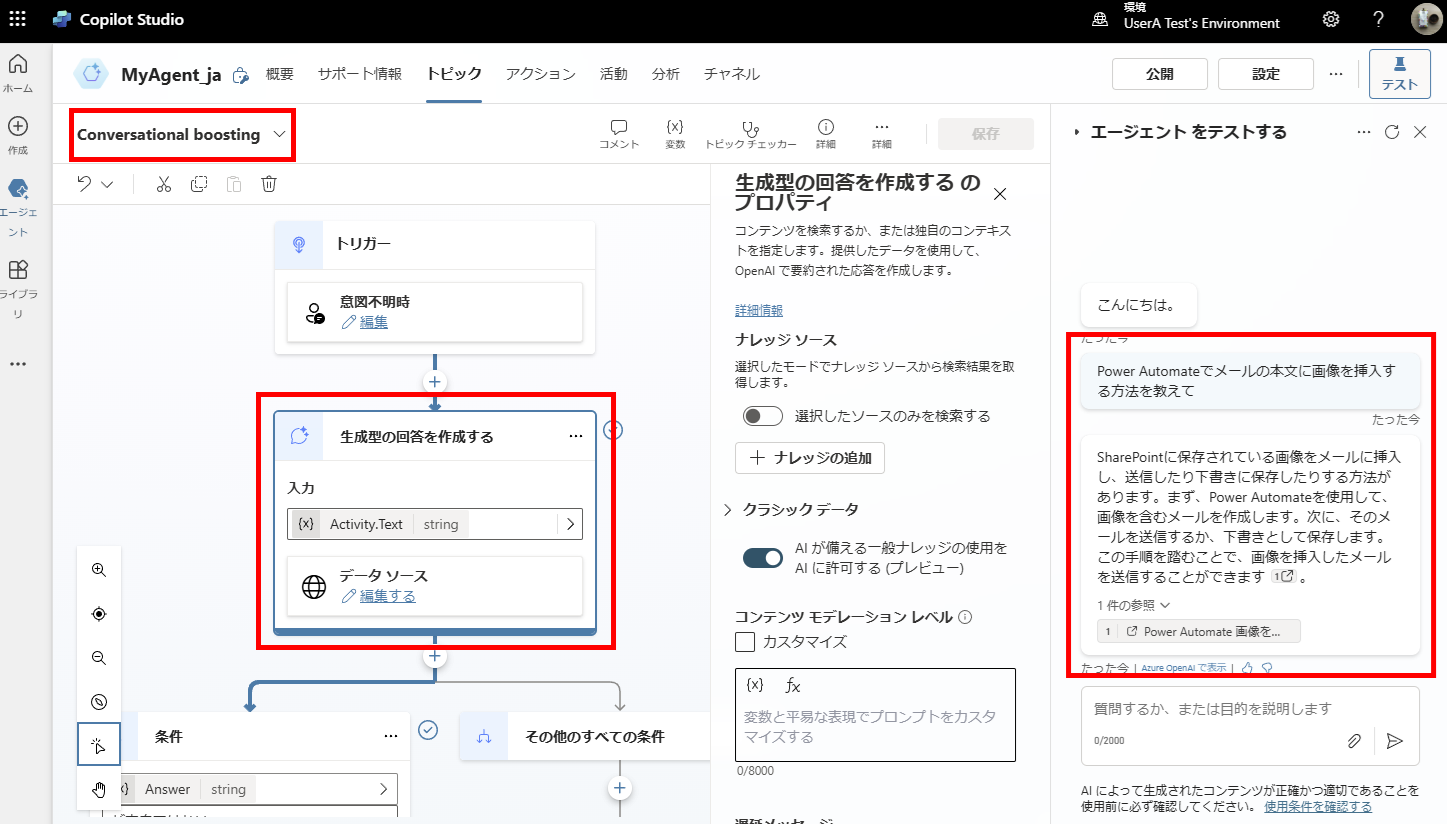
Task: Click the attachment icon in the test chat
Action: (x=1354, y=741)
